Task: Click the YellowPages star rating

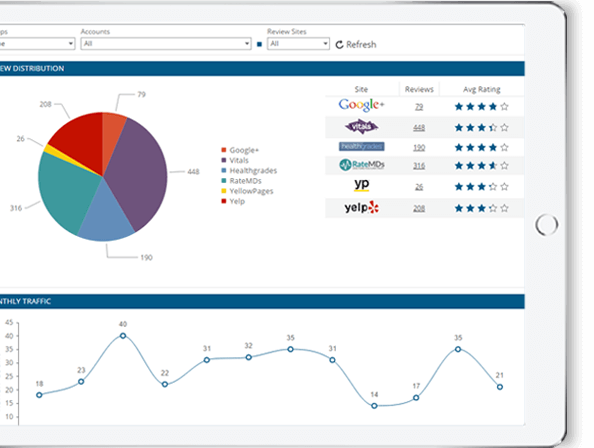Action: pyautogui.click(x=481, y=187)
